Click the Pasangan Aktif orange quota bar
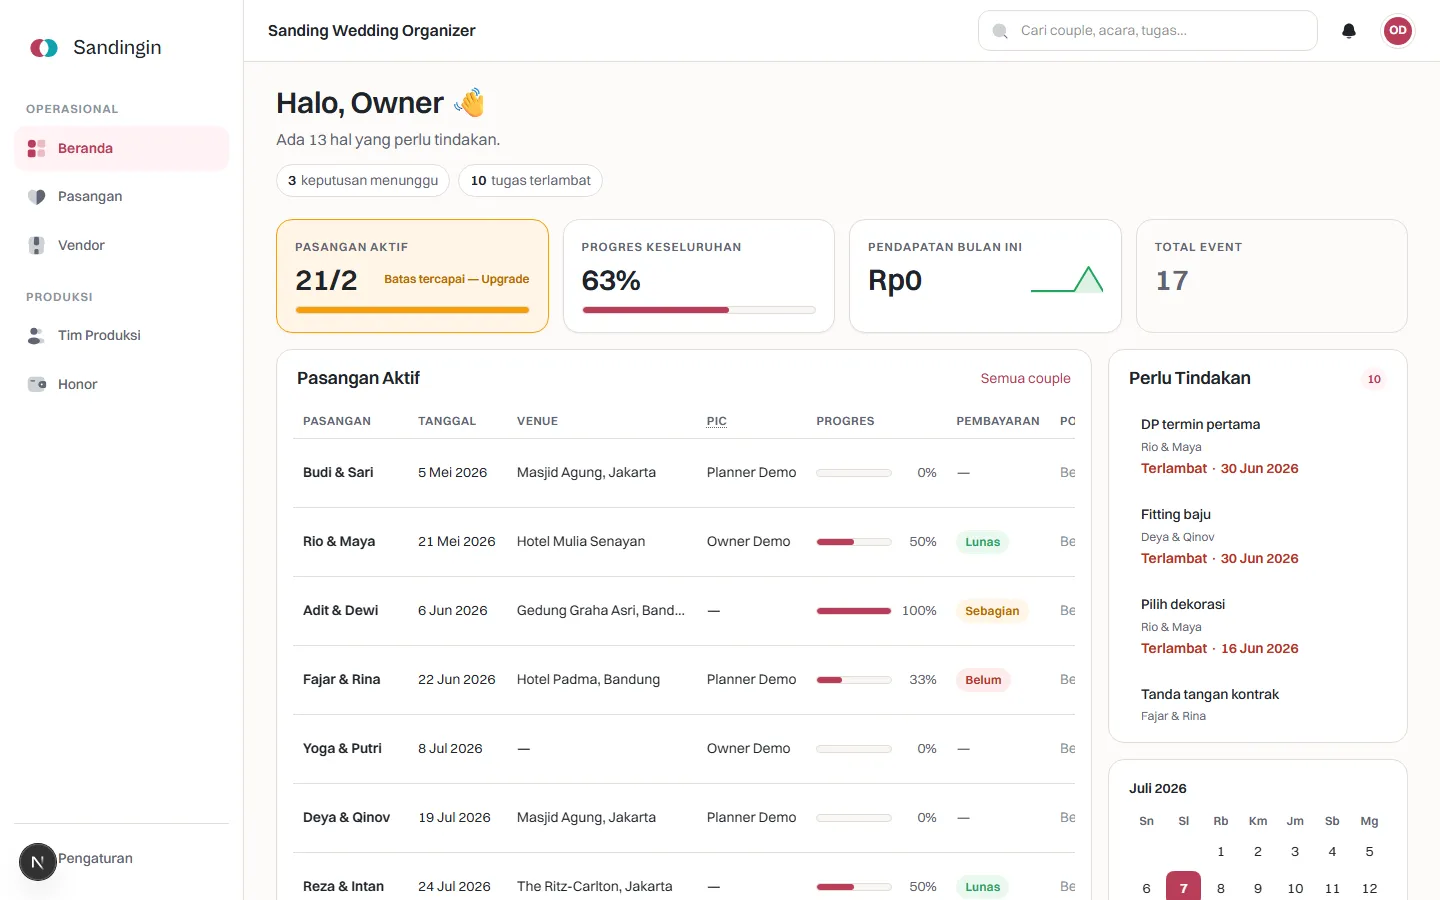1440x900 pixels. [412, 310]
